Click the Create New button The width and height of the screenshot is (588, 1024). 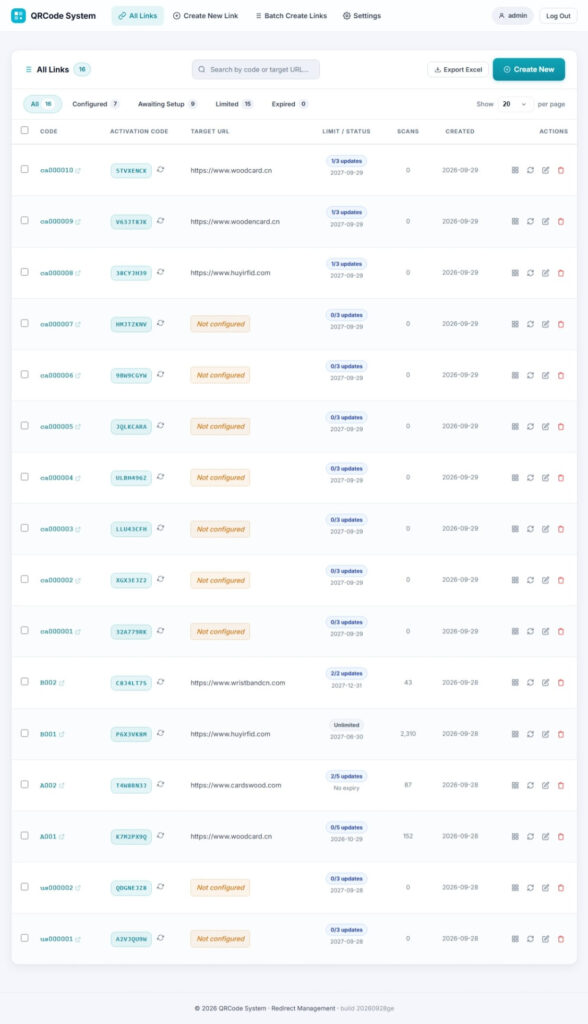tap(529, 69)
